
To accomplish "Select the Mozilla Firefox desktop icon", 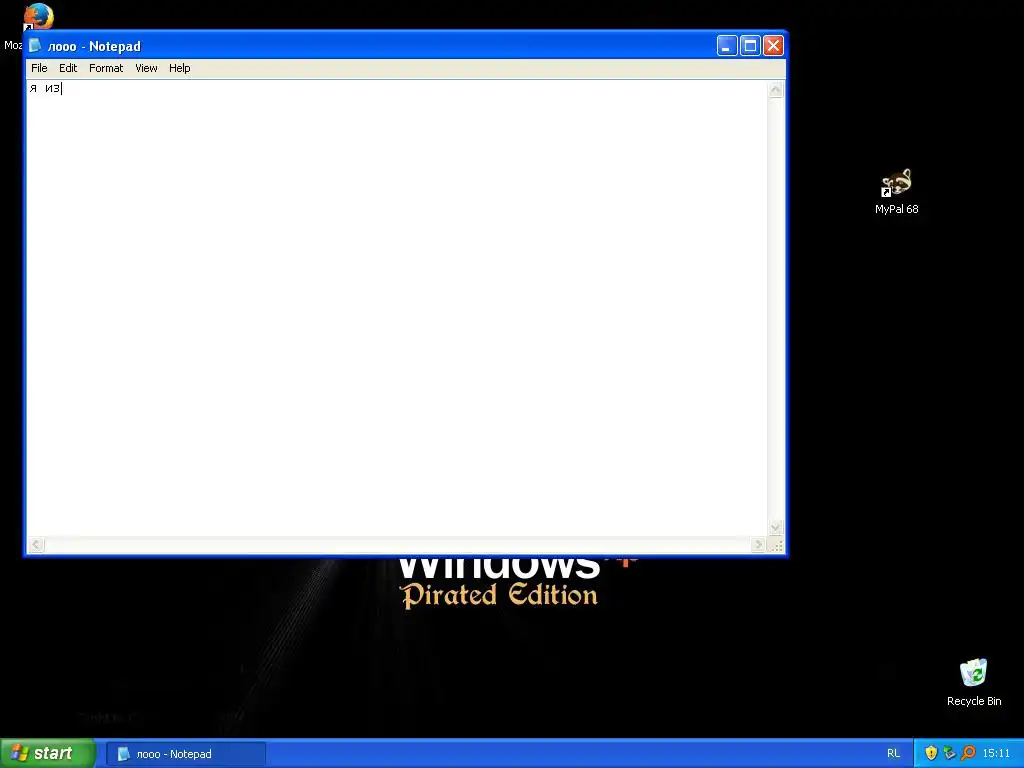I will coord(38,16).
